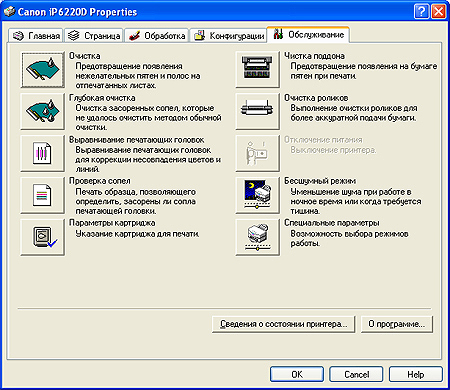Viewport: 450px width, 390px height.
Task: Click the О программе button
Action: coord(397,324)
